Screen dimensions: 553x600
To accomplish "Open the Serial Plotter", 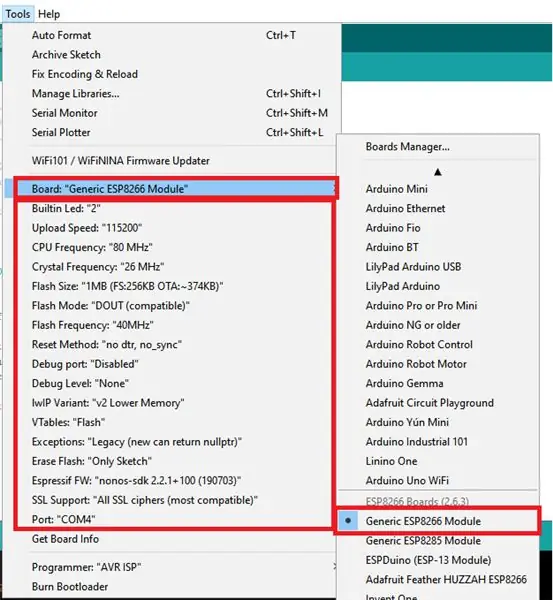I will tap(172, 132).
